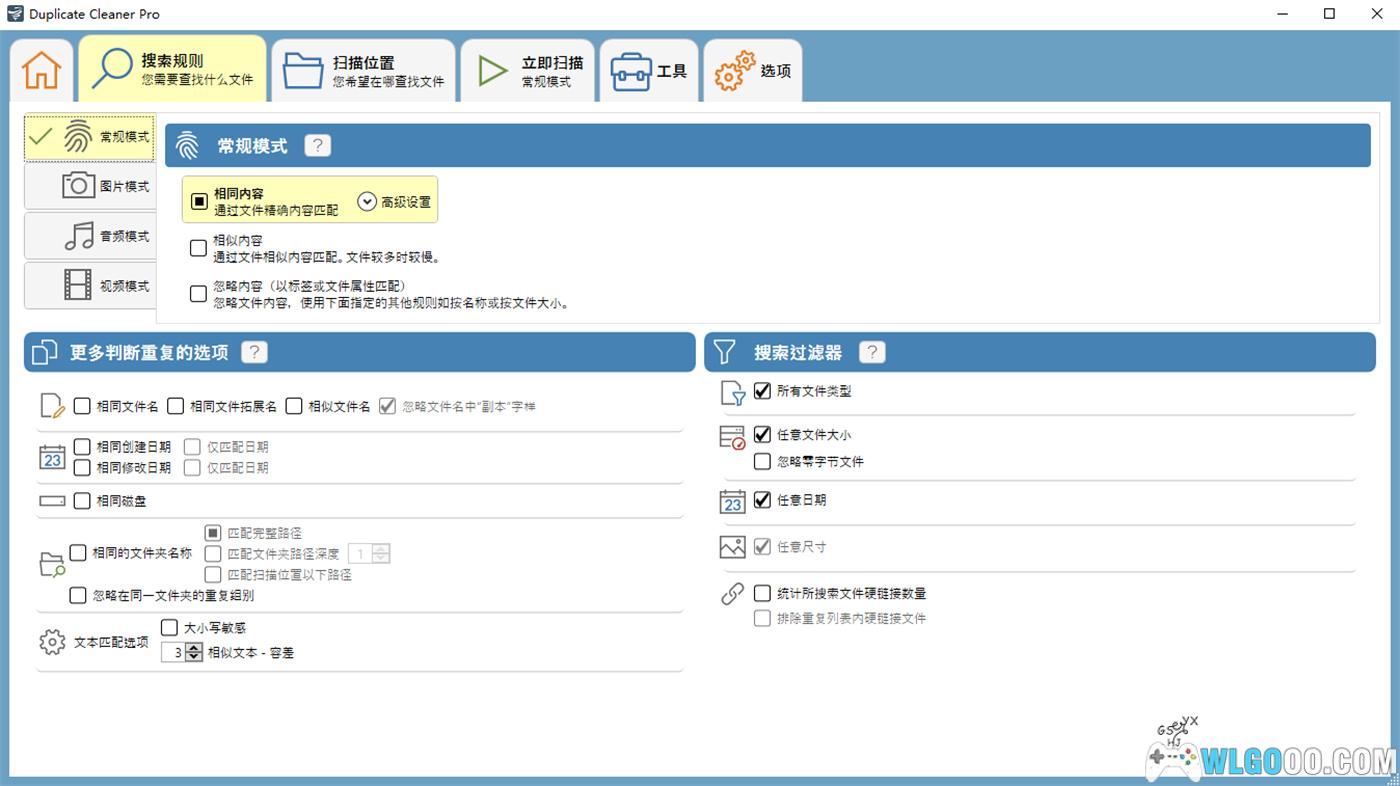Toggle 忽略零字节文件 checkbox
The width and height of the screenshot is (1400, 786).
tap(762, 461)
